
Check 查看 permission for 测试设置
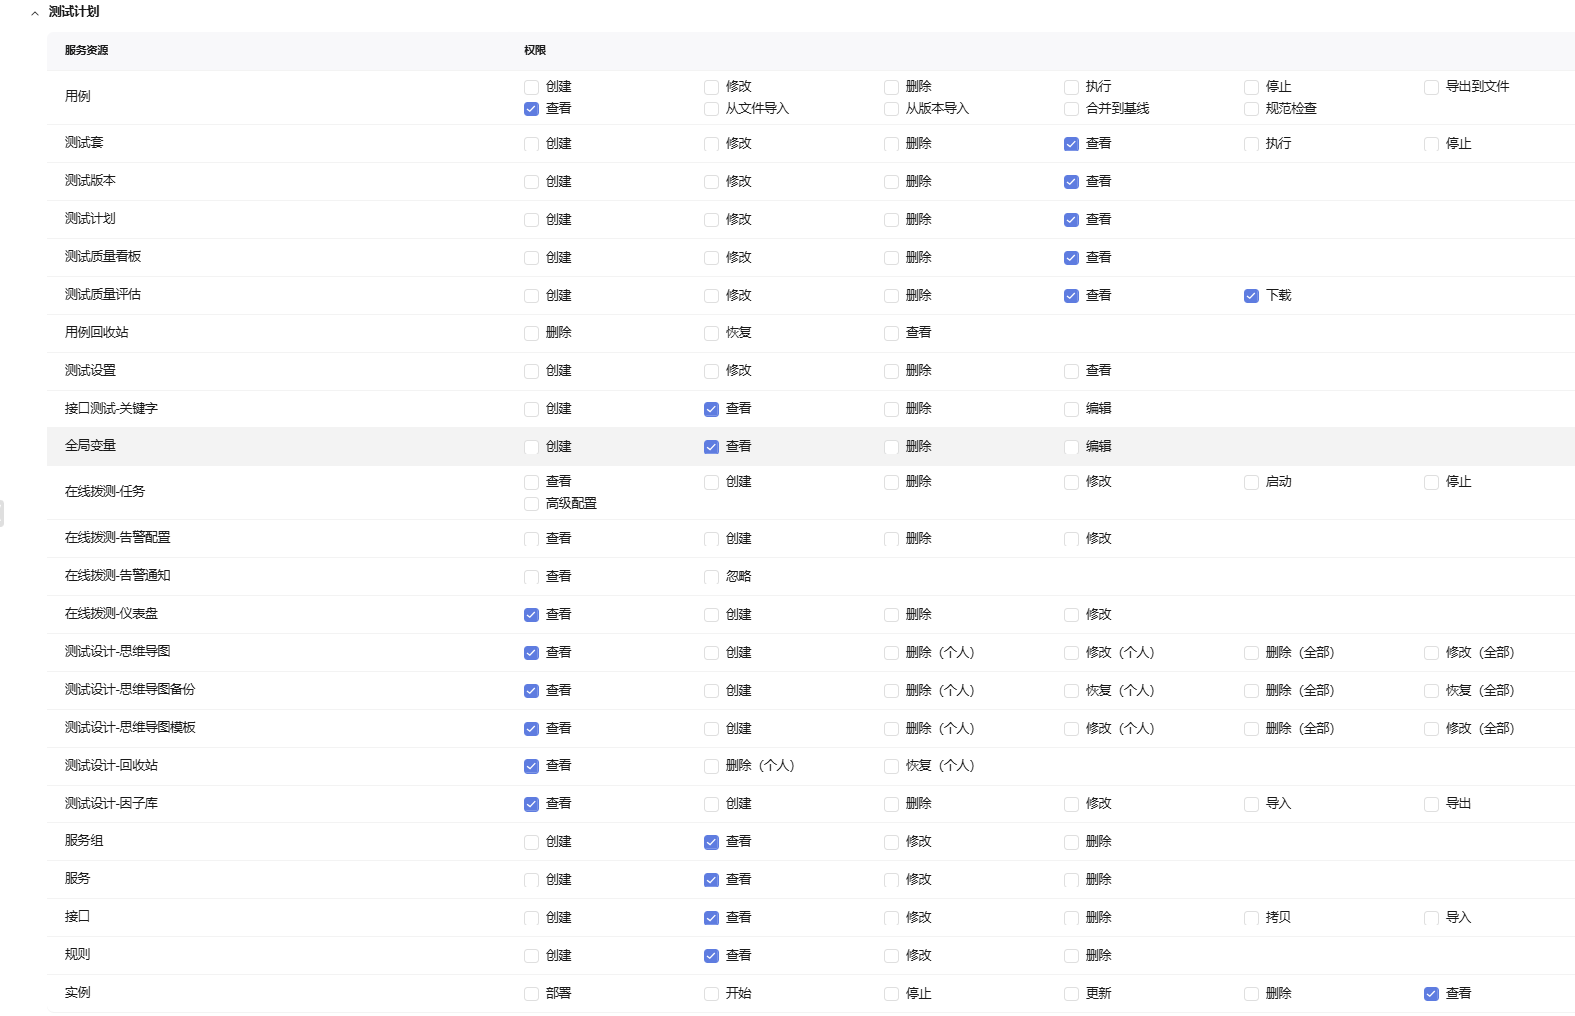click(x=1071, y=371)
